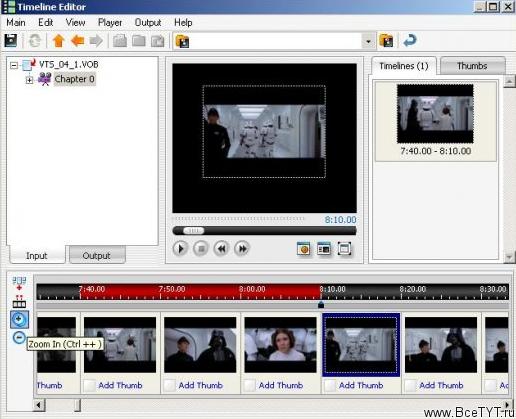Click the filmstrip split icon beside the ruler
The width and height of the screenshot is (516, 419).
coord(19,301)
